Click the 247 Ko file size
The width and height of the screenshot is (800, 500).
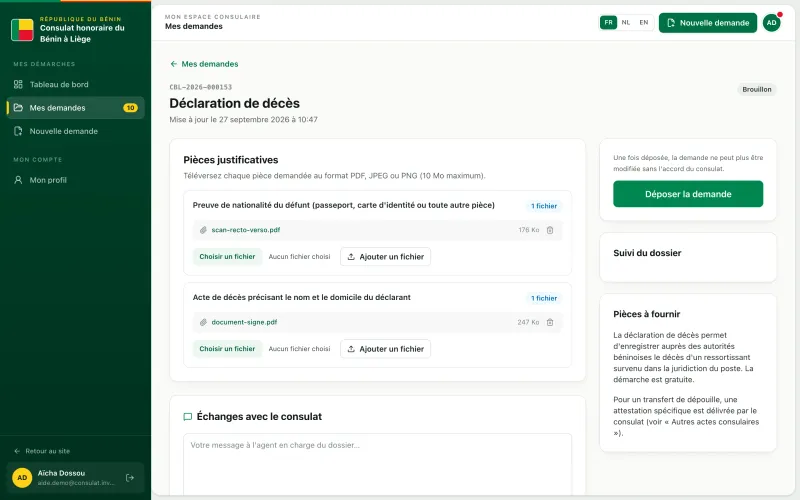(528, 322)
